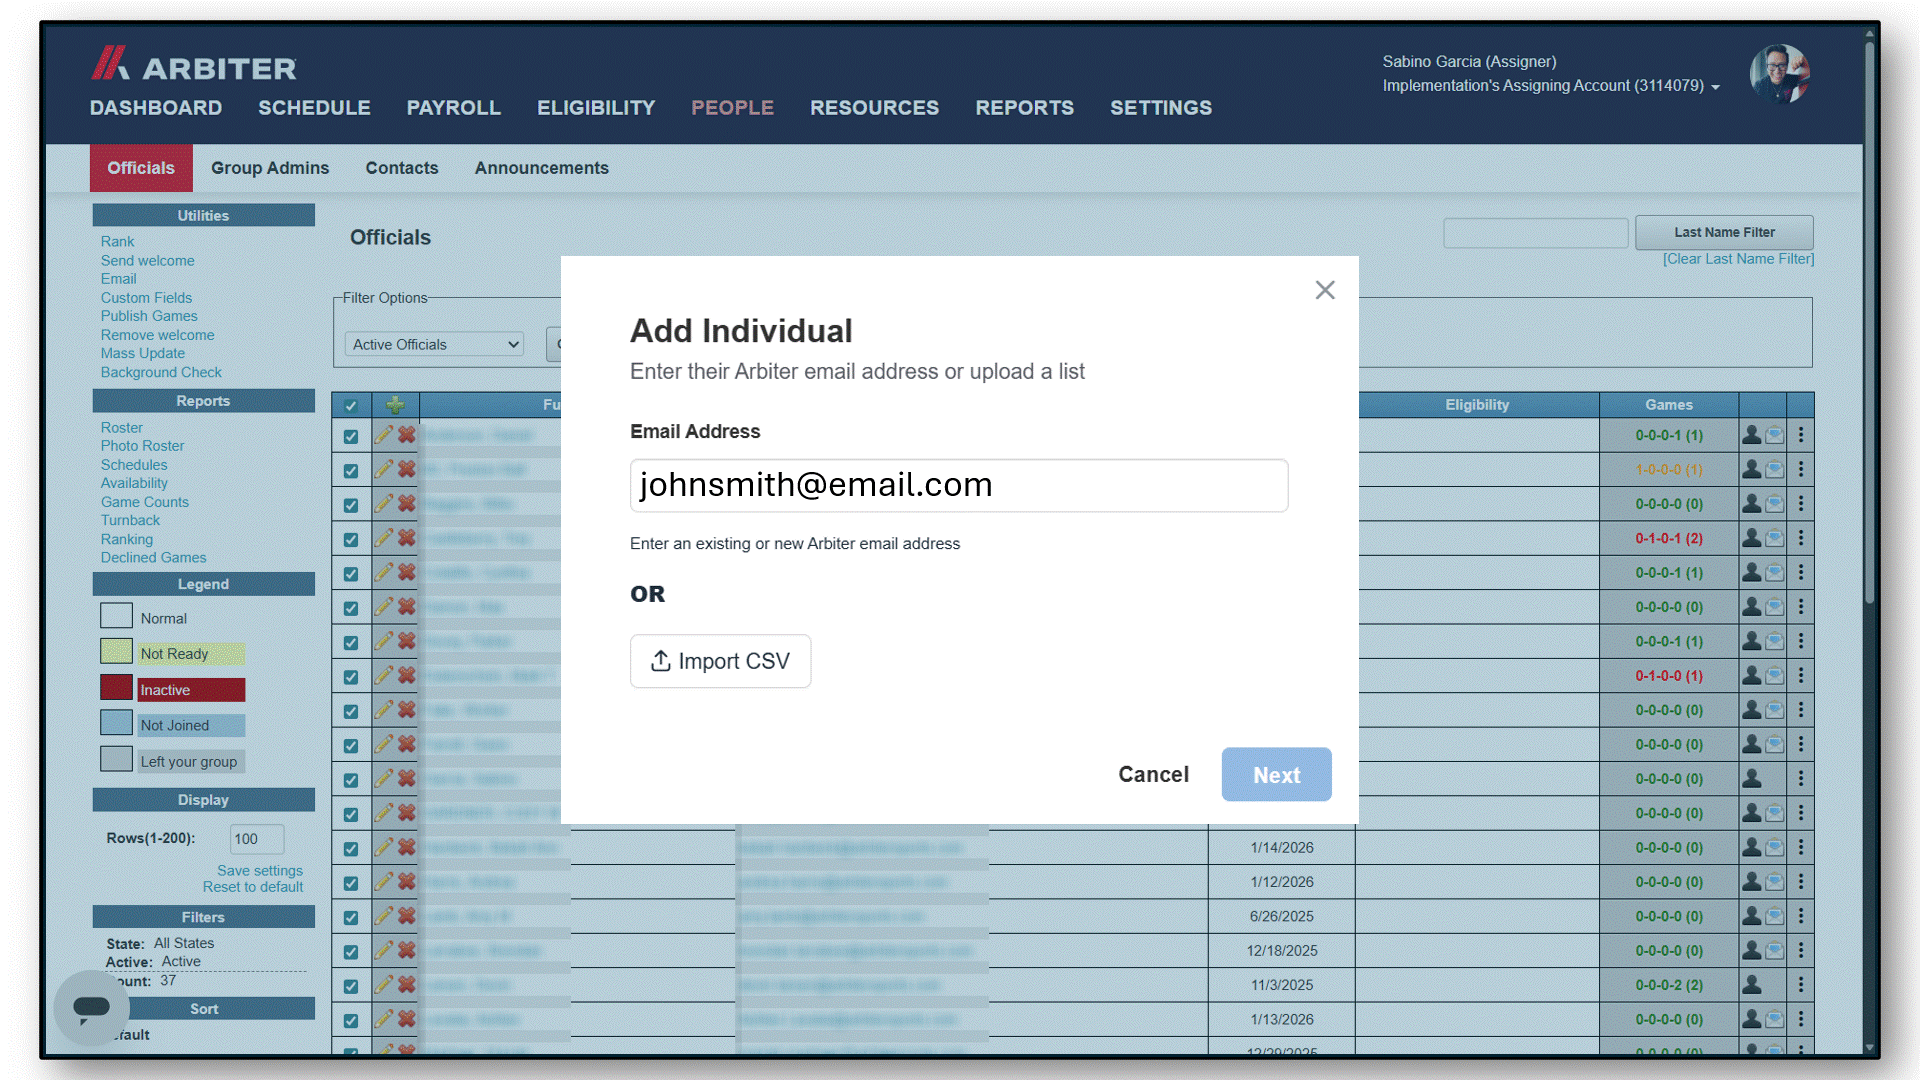Click the Next button in dialog
This screenshot has height=1080, width=1920.
[x=1276, y=775]
